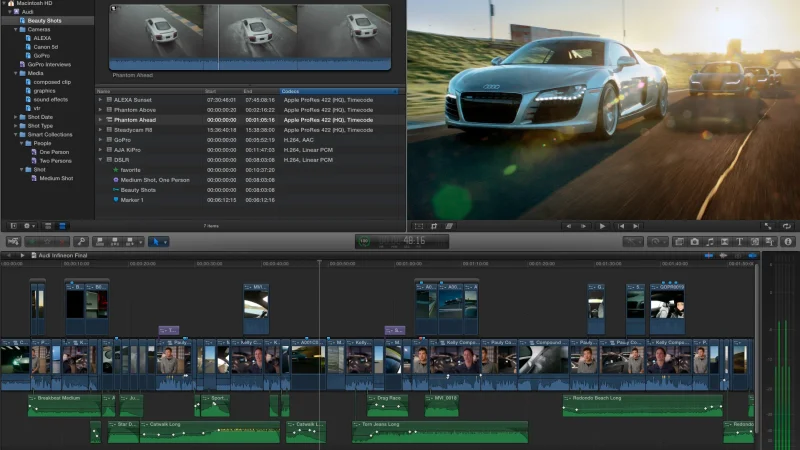Select GoPro Interviews collection
Screen dimensions: 800x450
click(49, 65)
